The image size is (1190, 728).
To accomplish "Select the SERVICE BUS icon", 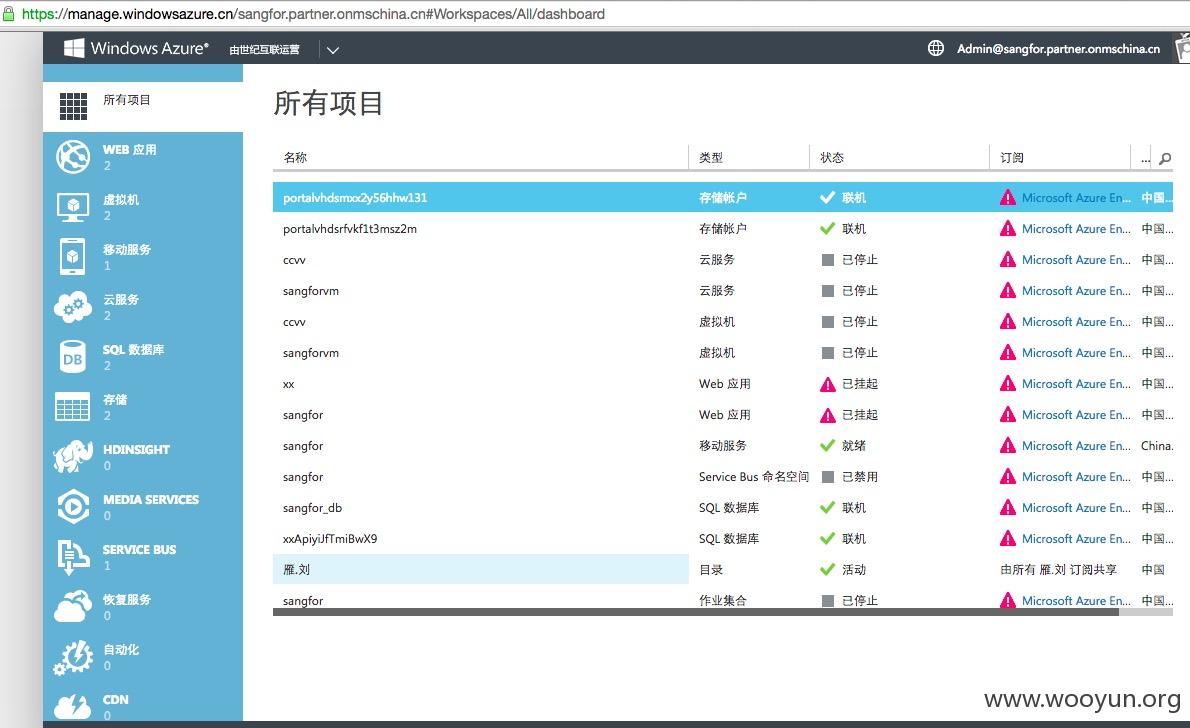I will [x=73, y=556].
